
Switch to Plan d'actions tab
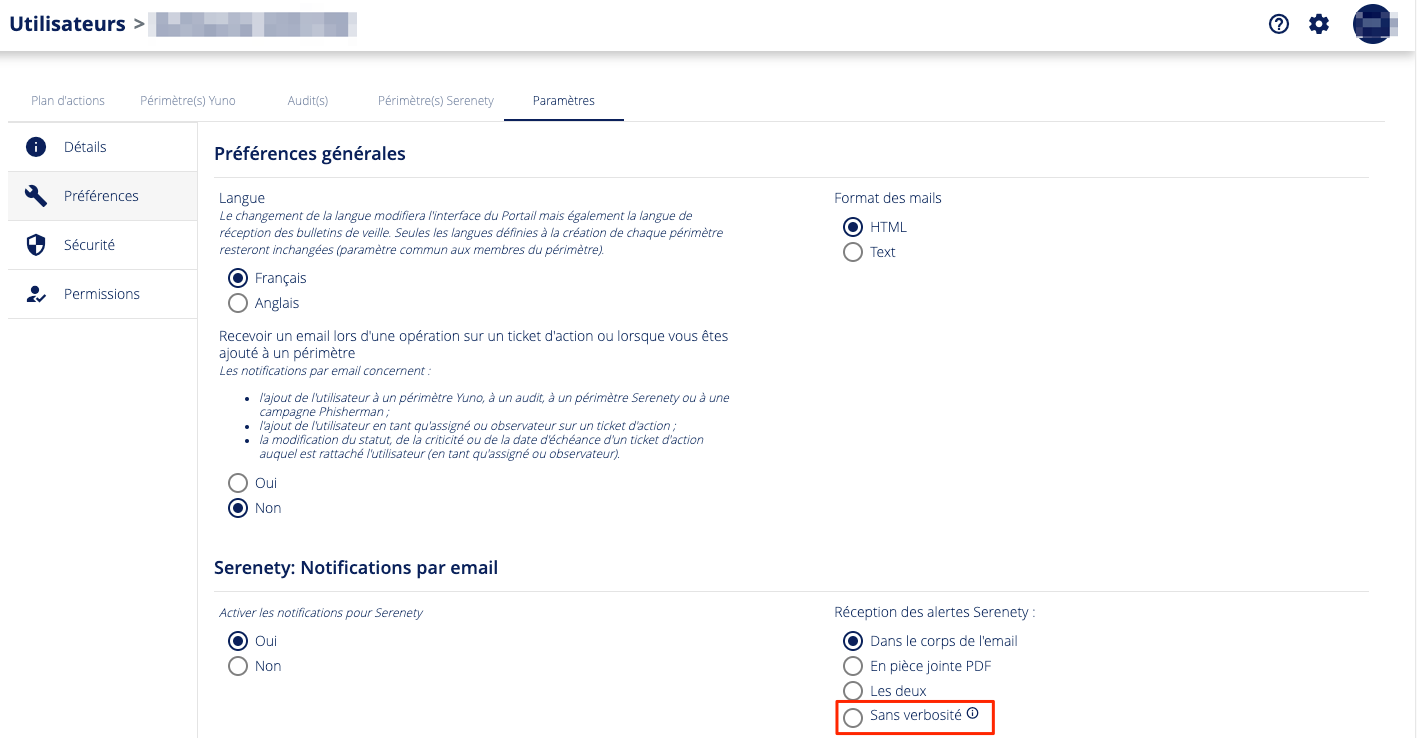point(68,101)
